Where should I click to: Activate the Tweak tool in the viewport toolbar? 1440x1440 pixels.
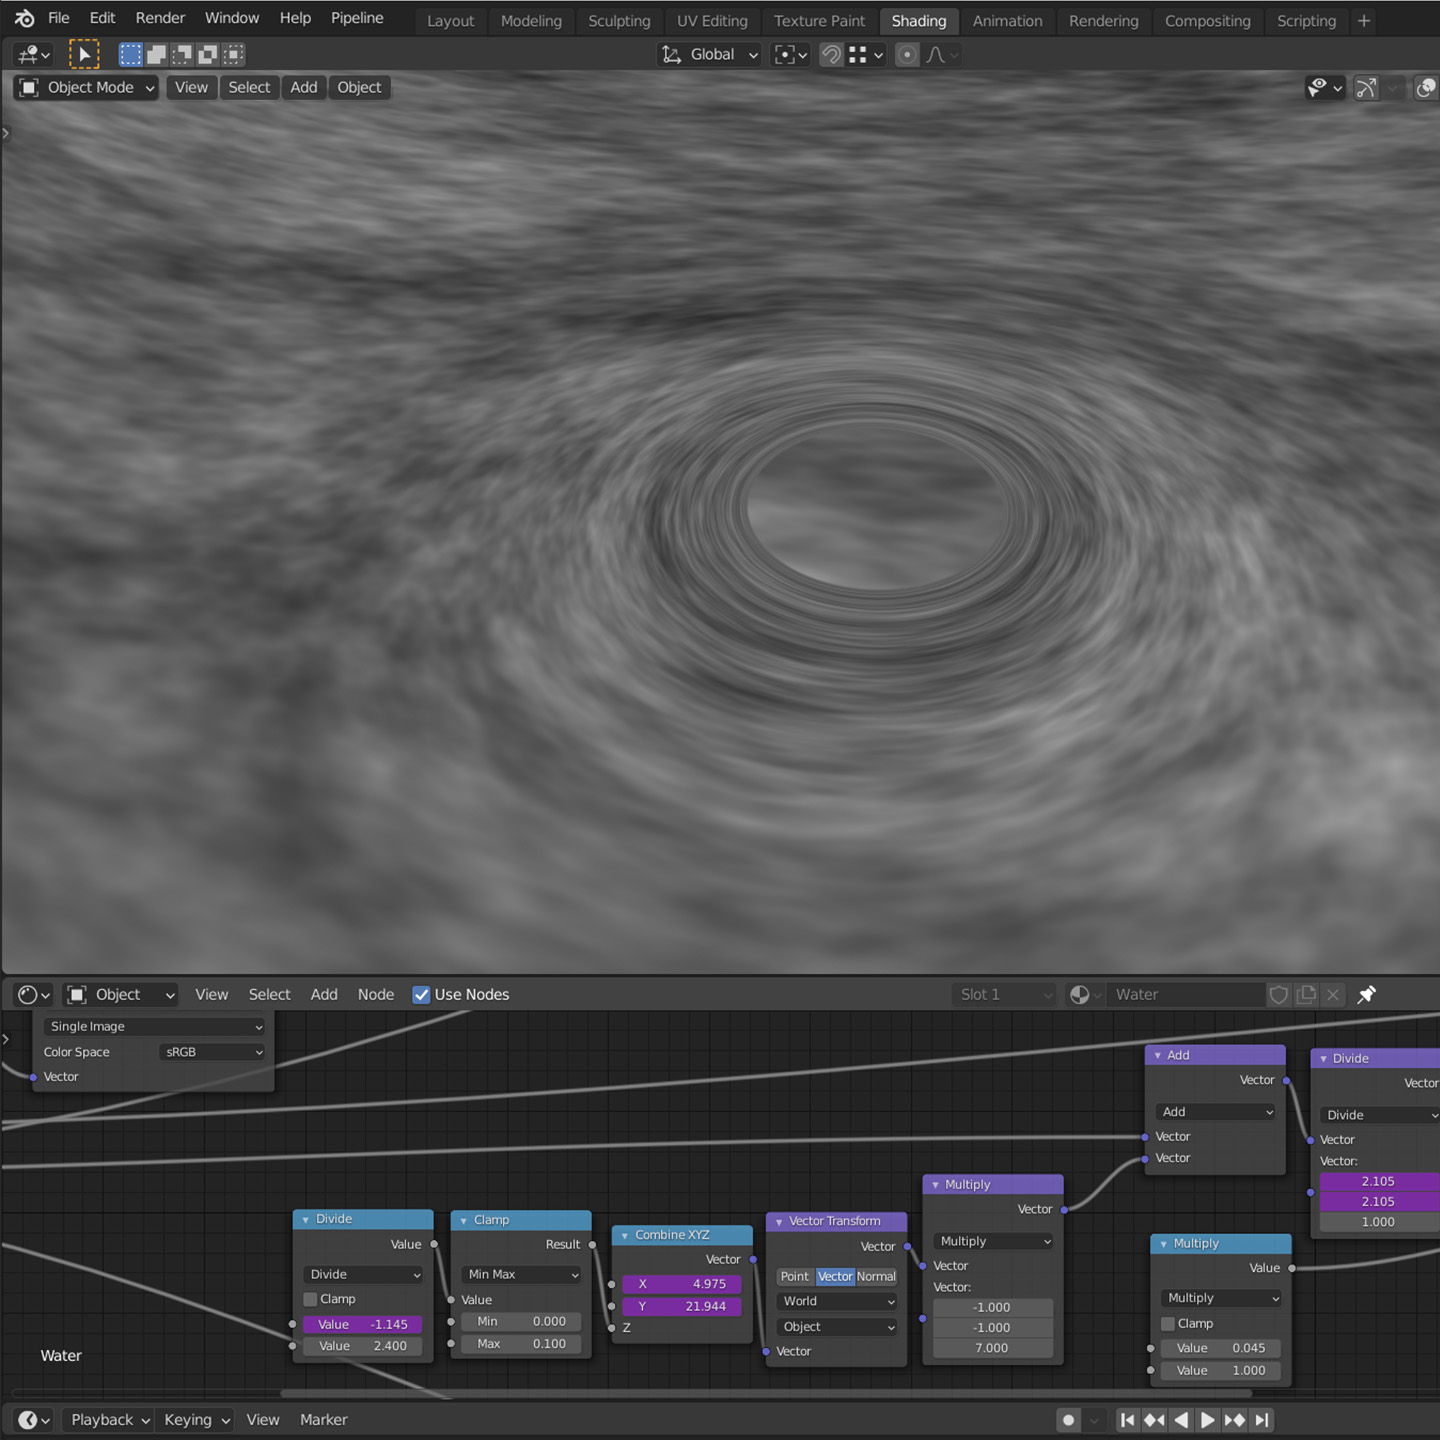click(x=85, y=54)
